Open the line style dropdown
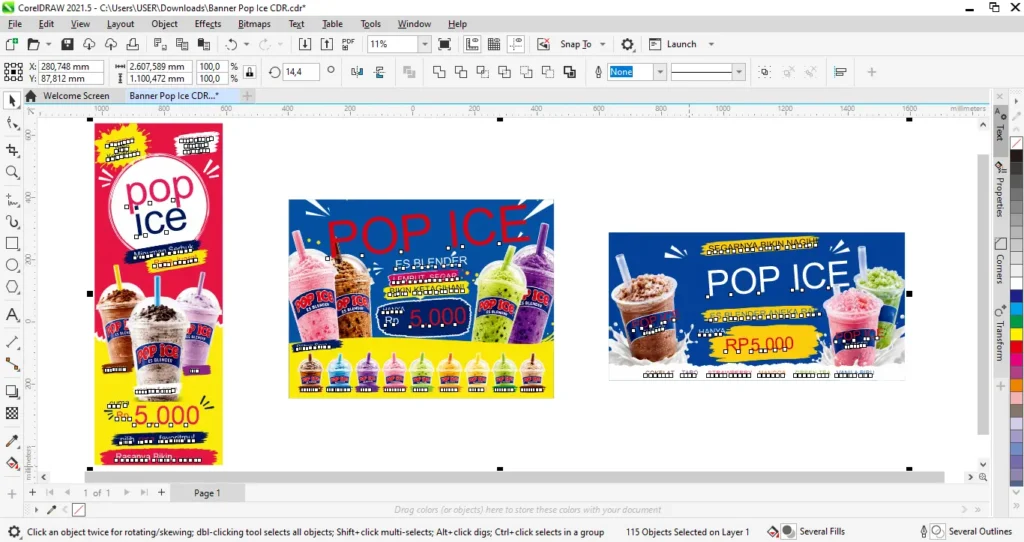 tap(739, 72)
